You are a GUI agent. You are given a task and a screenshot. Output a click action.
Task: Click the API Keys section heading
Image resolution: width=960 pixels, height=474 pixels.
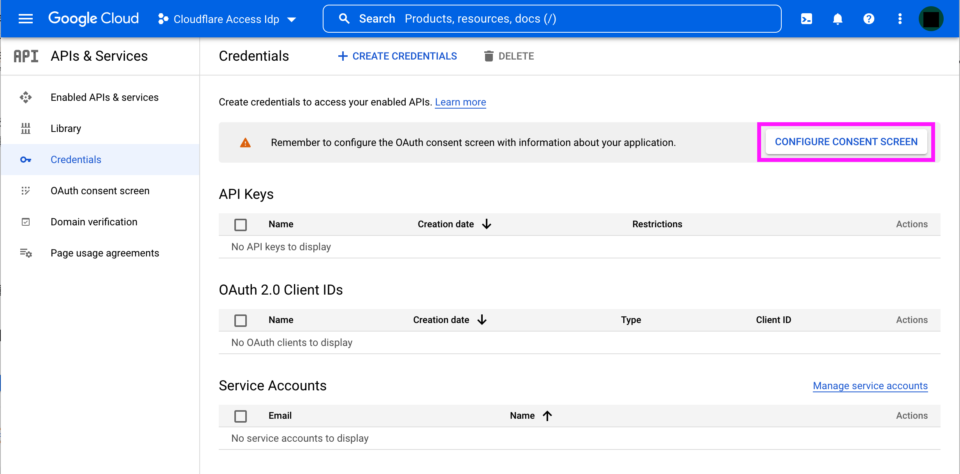[246, 195]
